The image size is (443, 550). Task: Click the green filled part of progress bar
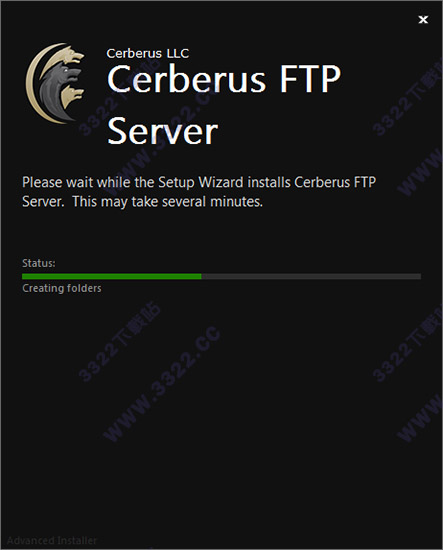click(112, 276)
